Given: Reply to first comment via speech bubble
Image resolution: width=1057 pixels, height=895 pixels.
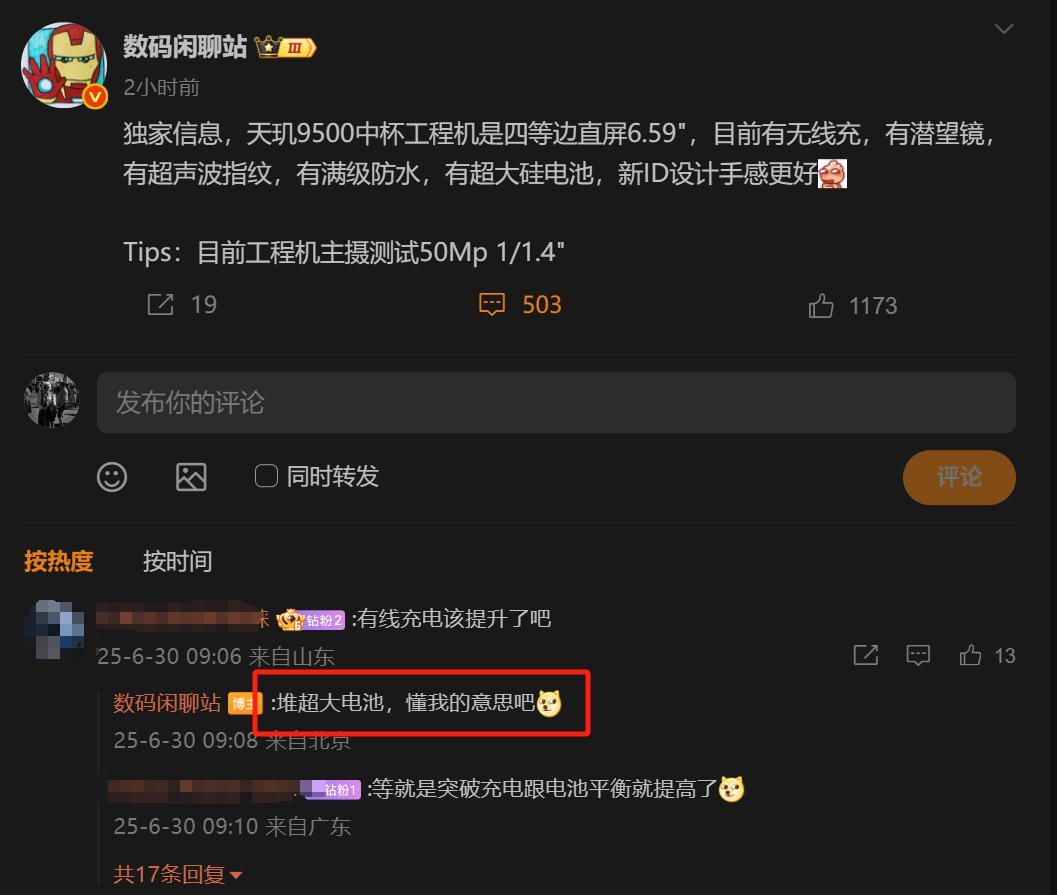Looking at the screenshot, I should click(x=918, y=655).
